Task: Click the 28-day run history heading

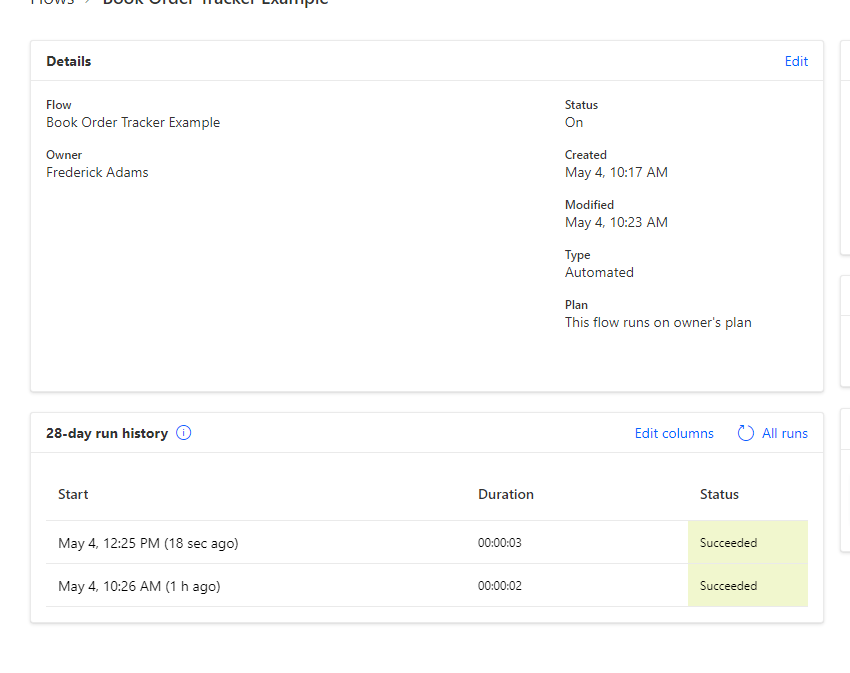Action: [x=107, y=433]
